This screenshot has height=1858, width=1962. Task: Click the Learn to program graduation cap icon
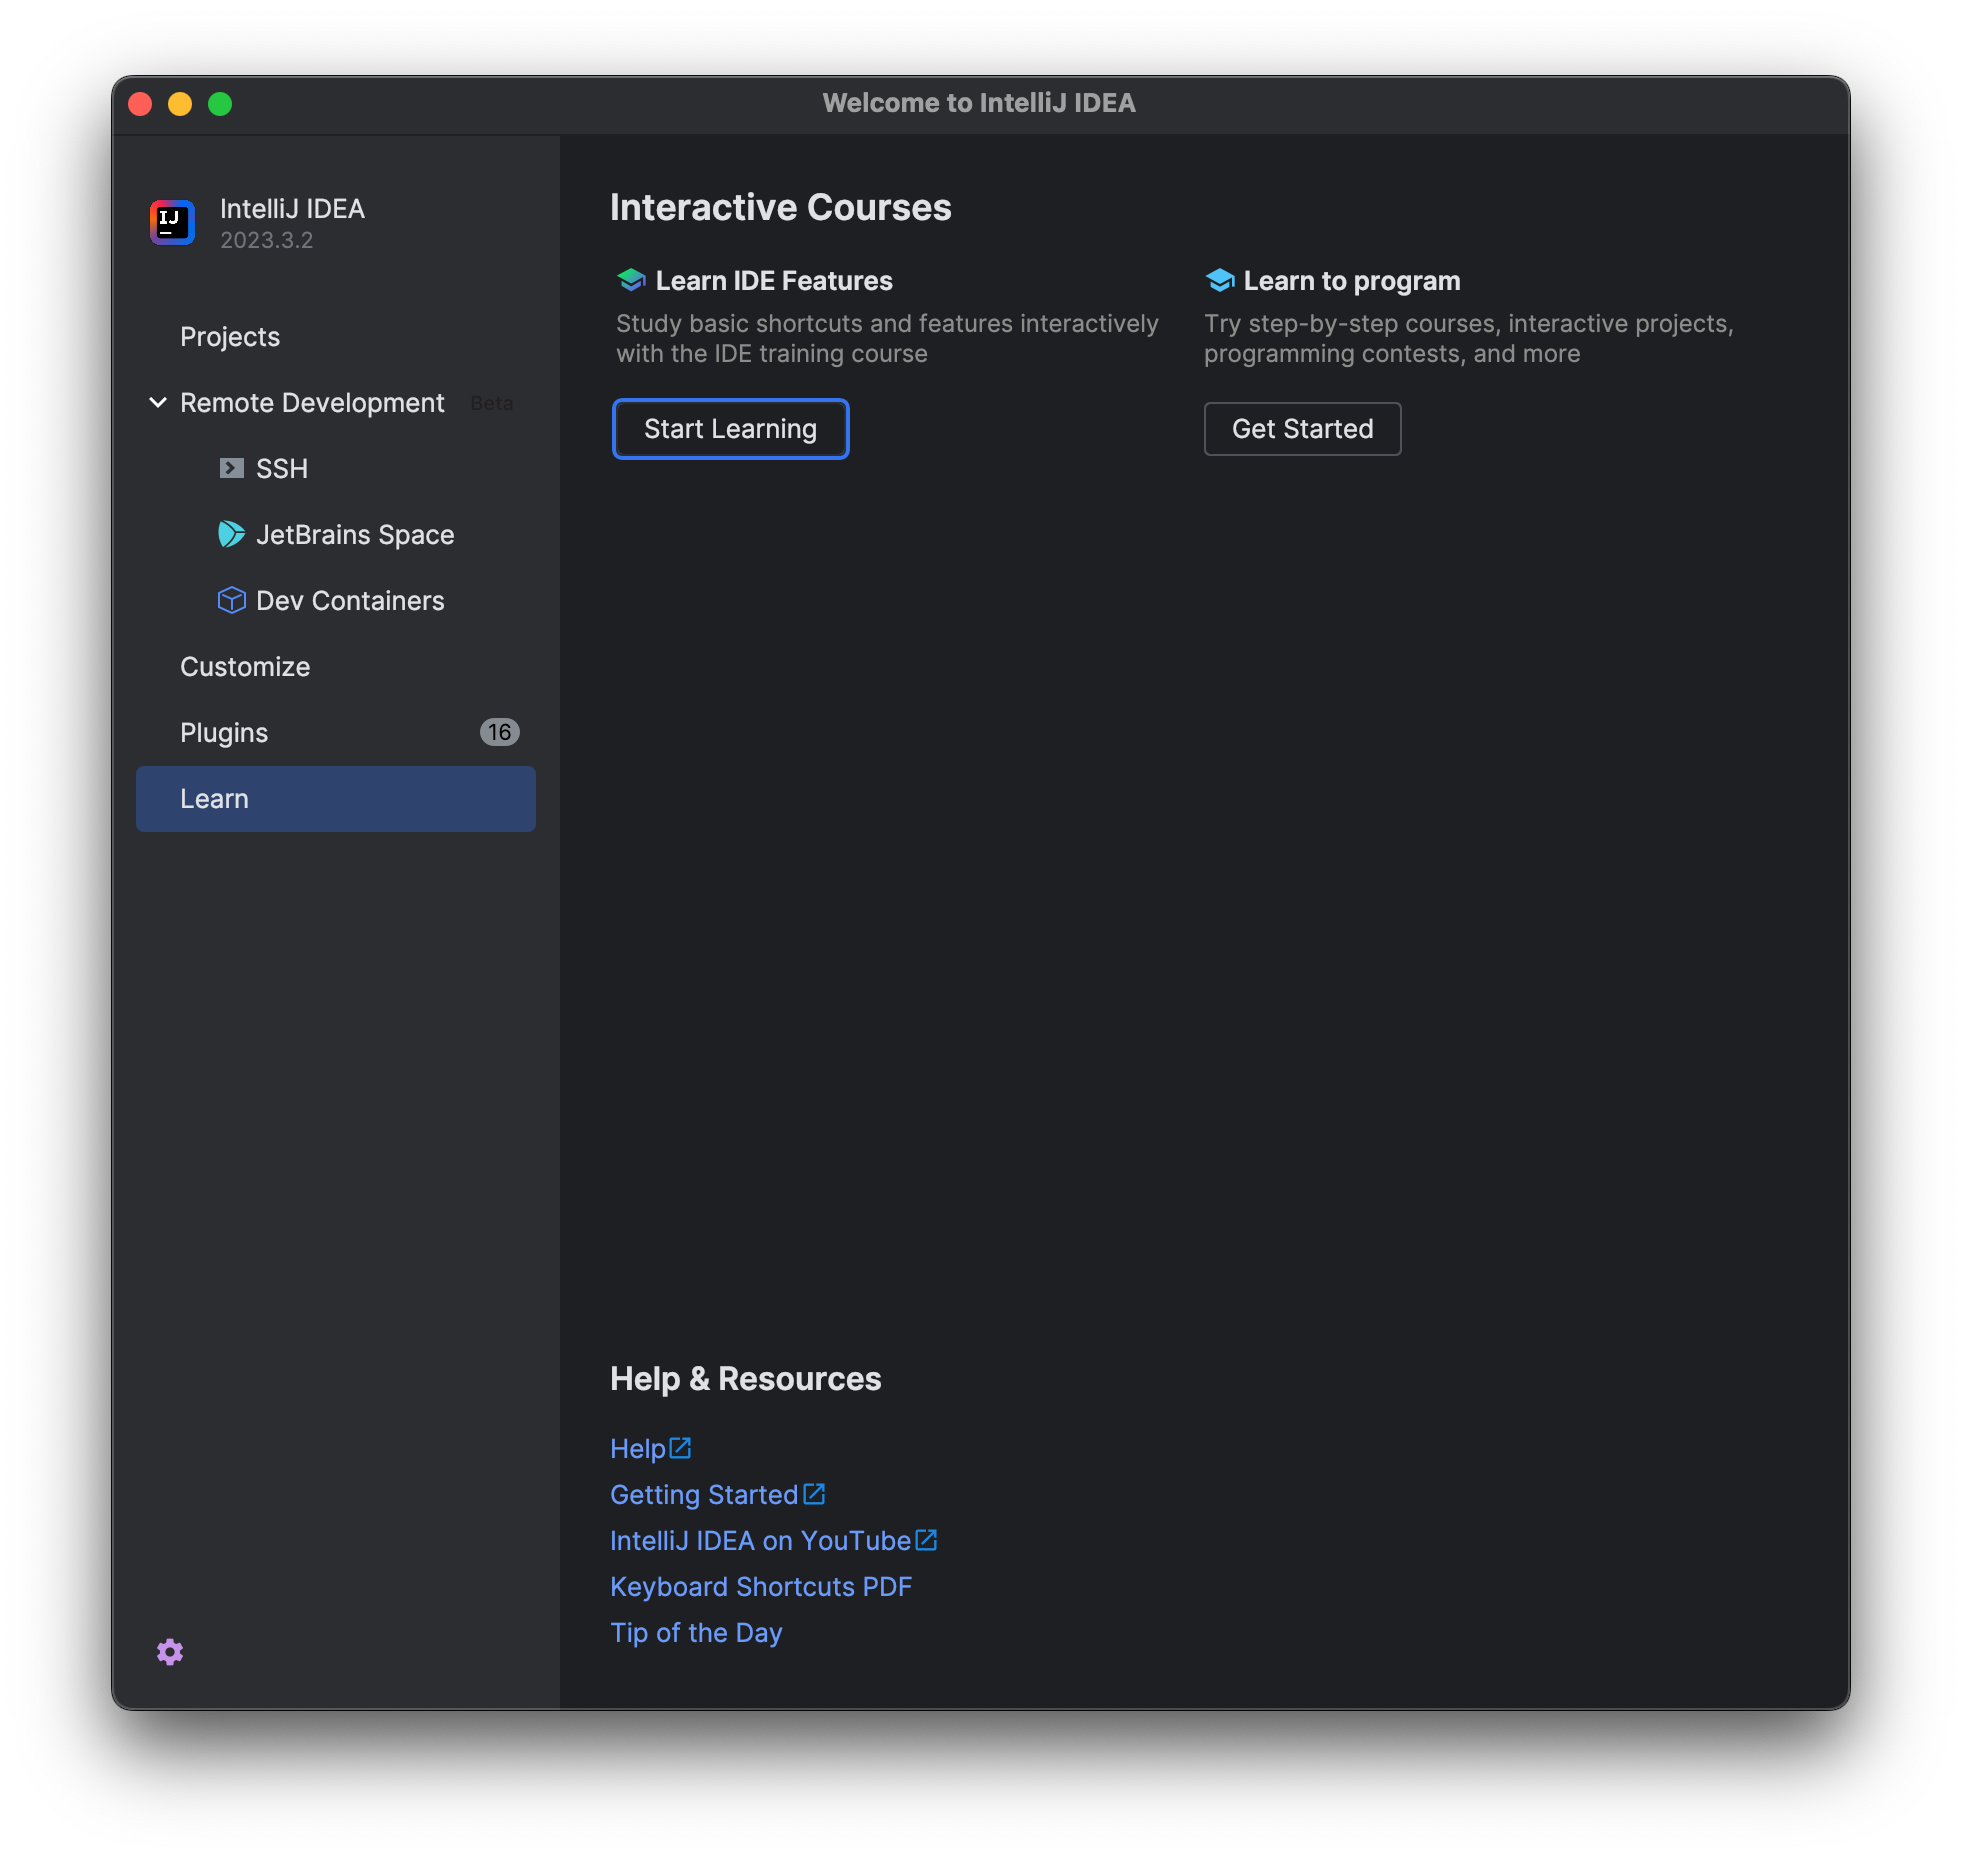click(x=1219, y=280)
